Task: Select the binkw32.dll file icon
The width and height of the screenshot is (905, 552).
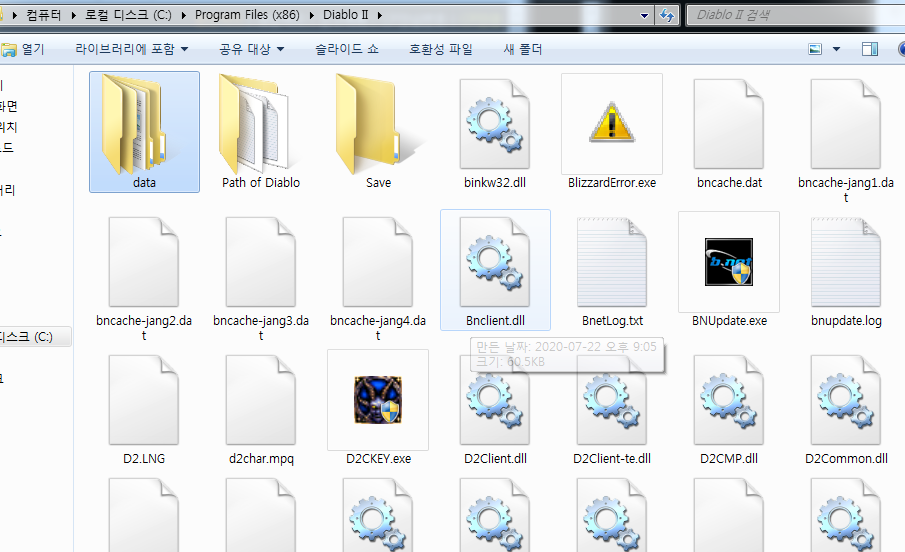Action: 495,124
